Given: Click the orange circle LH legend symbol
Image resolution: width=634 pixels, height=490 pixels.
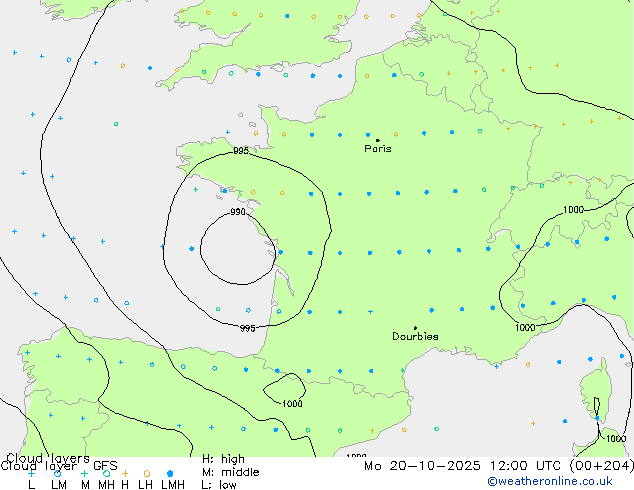Looking at the screenshot, I should (x=147, y=473).
